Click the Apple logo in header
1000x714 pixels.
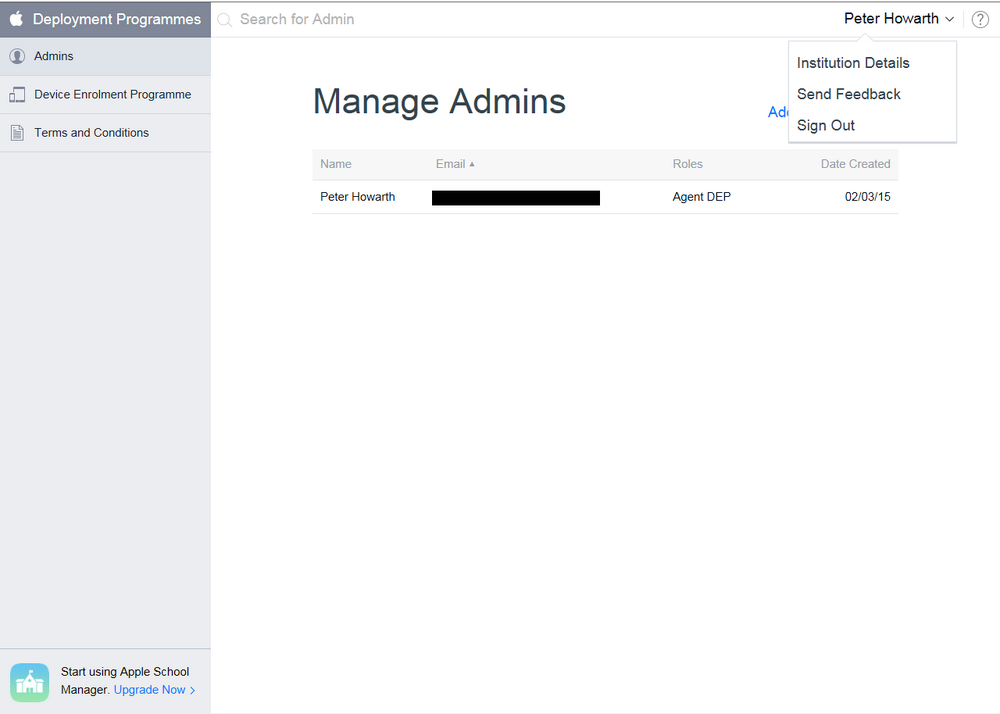[17, 18]
